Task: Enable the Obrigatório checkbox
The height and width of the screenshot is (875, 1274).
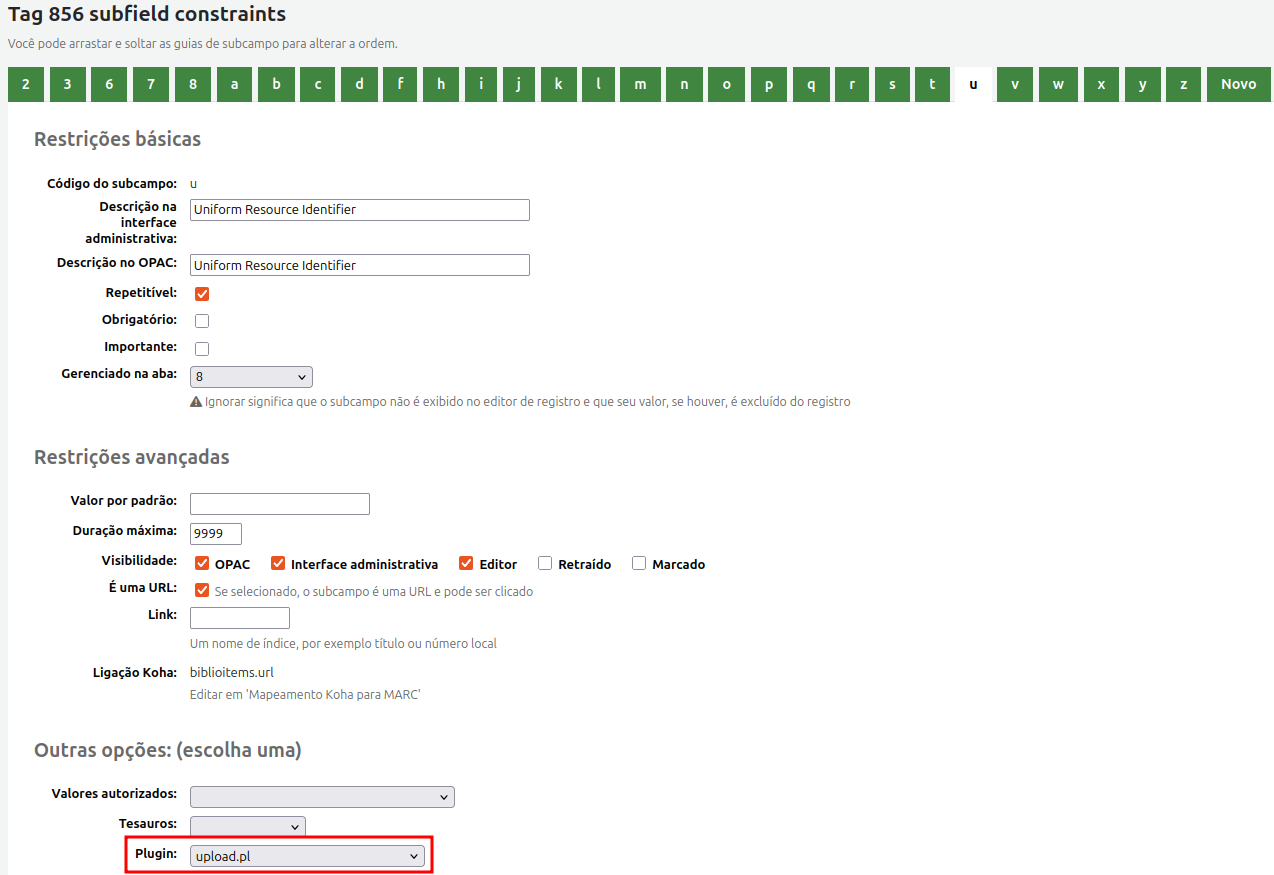Action: pyautogui.click(x=202, y=321)
